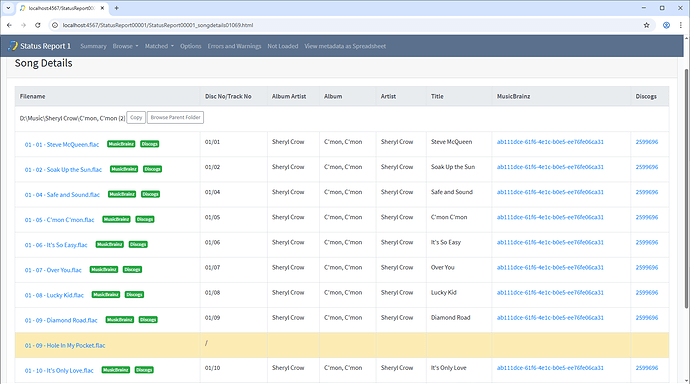Click Status Report 1 brand title
The width and height of the screenshot is (690, 384).
pos(45,46)
